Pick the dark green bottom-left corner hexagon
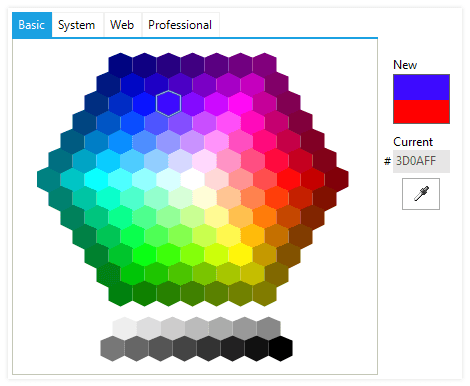This screenshot has width=470, height=386. (x=121, y=293)
